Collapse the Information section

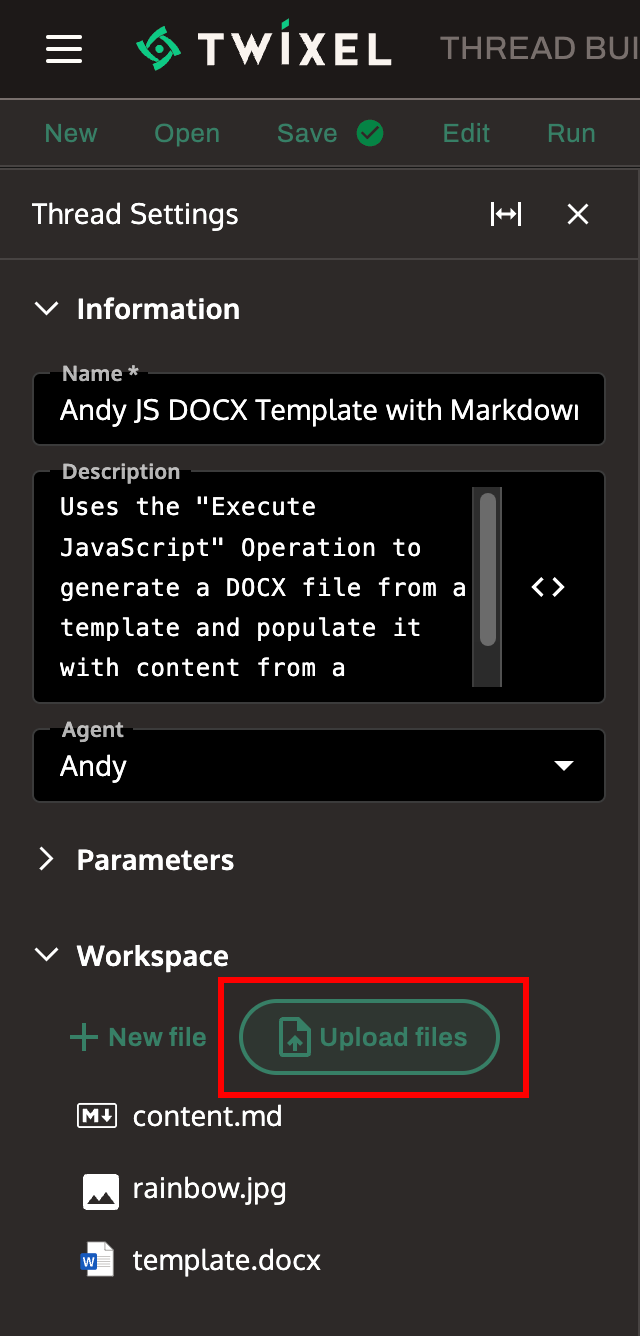click(x=46, y=308)
